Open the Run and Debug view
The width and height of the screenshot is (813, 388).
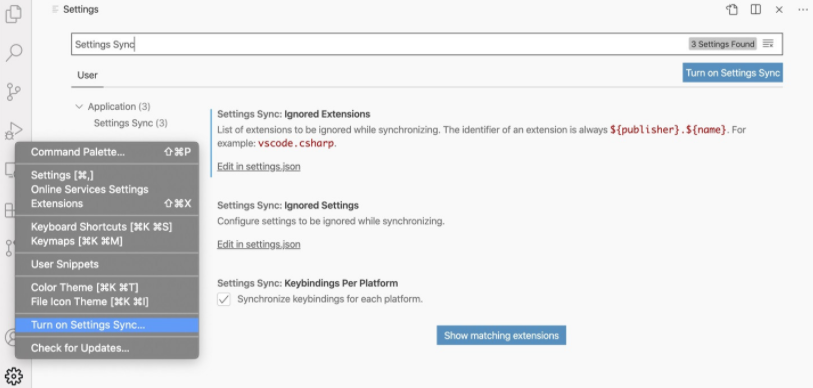[13, 130]
